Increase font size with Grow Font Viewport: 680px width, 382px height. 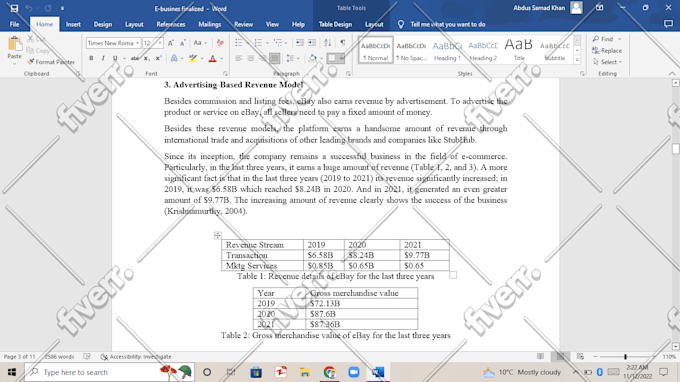point(171,43)
